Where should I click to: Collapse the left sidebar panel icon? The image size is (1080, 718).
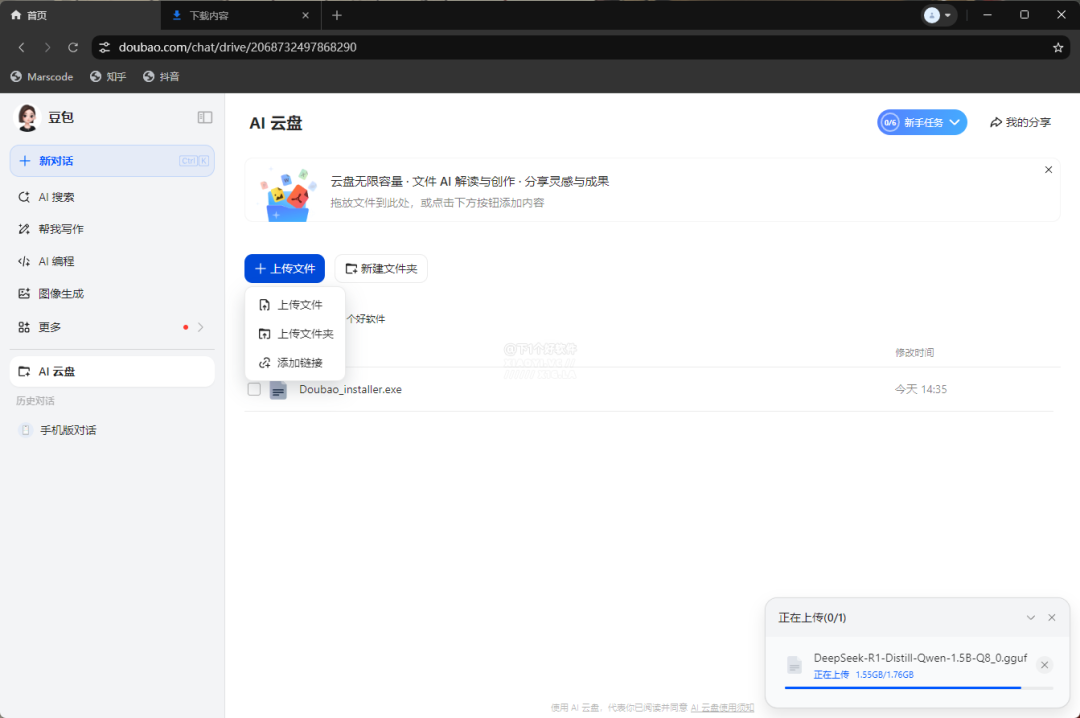pos(205,117)
